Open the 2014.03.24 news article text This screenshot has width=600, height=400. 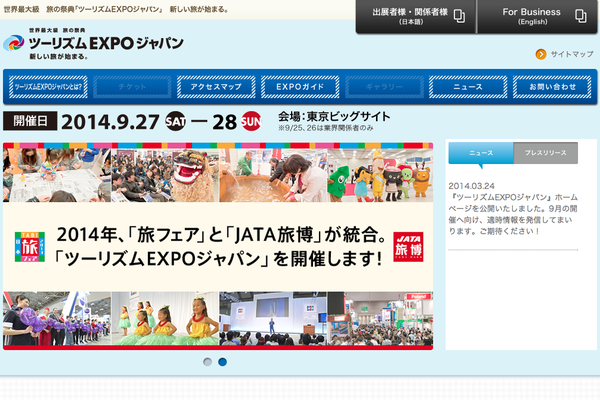(513, 209)
